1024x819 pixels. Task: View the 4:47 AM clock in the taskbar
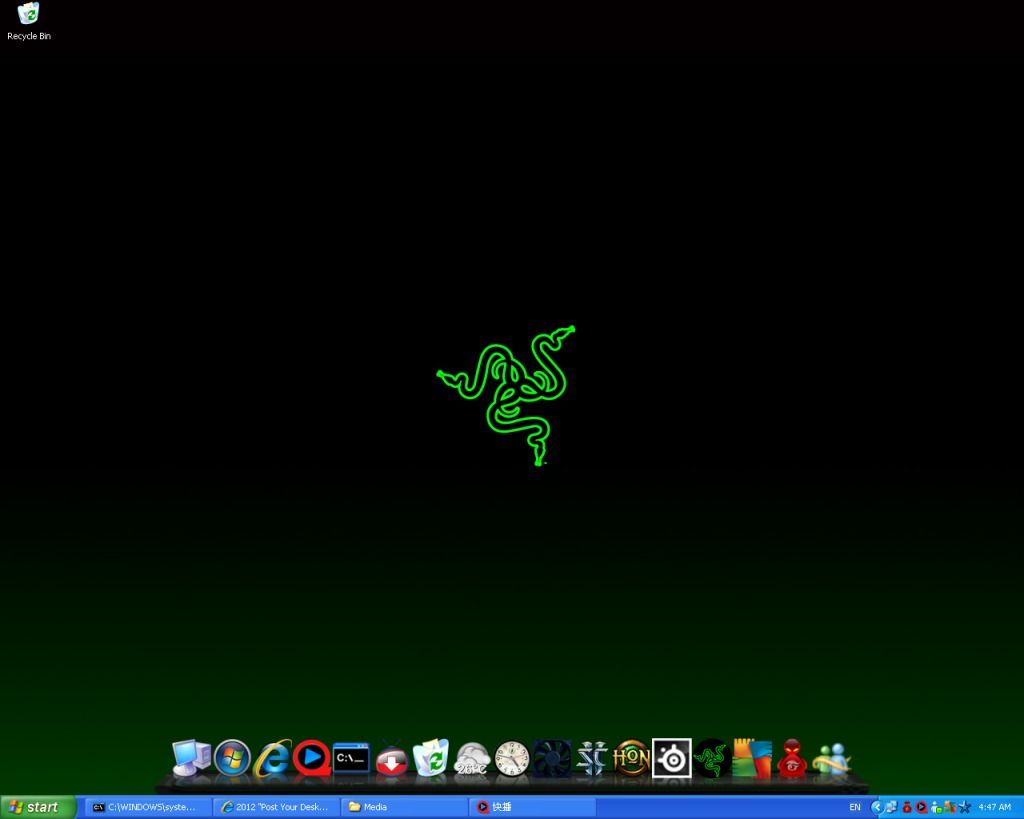click(995, 807)
